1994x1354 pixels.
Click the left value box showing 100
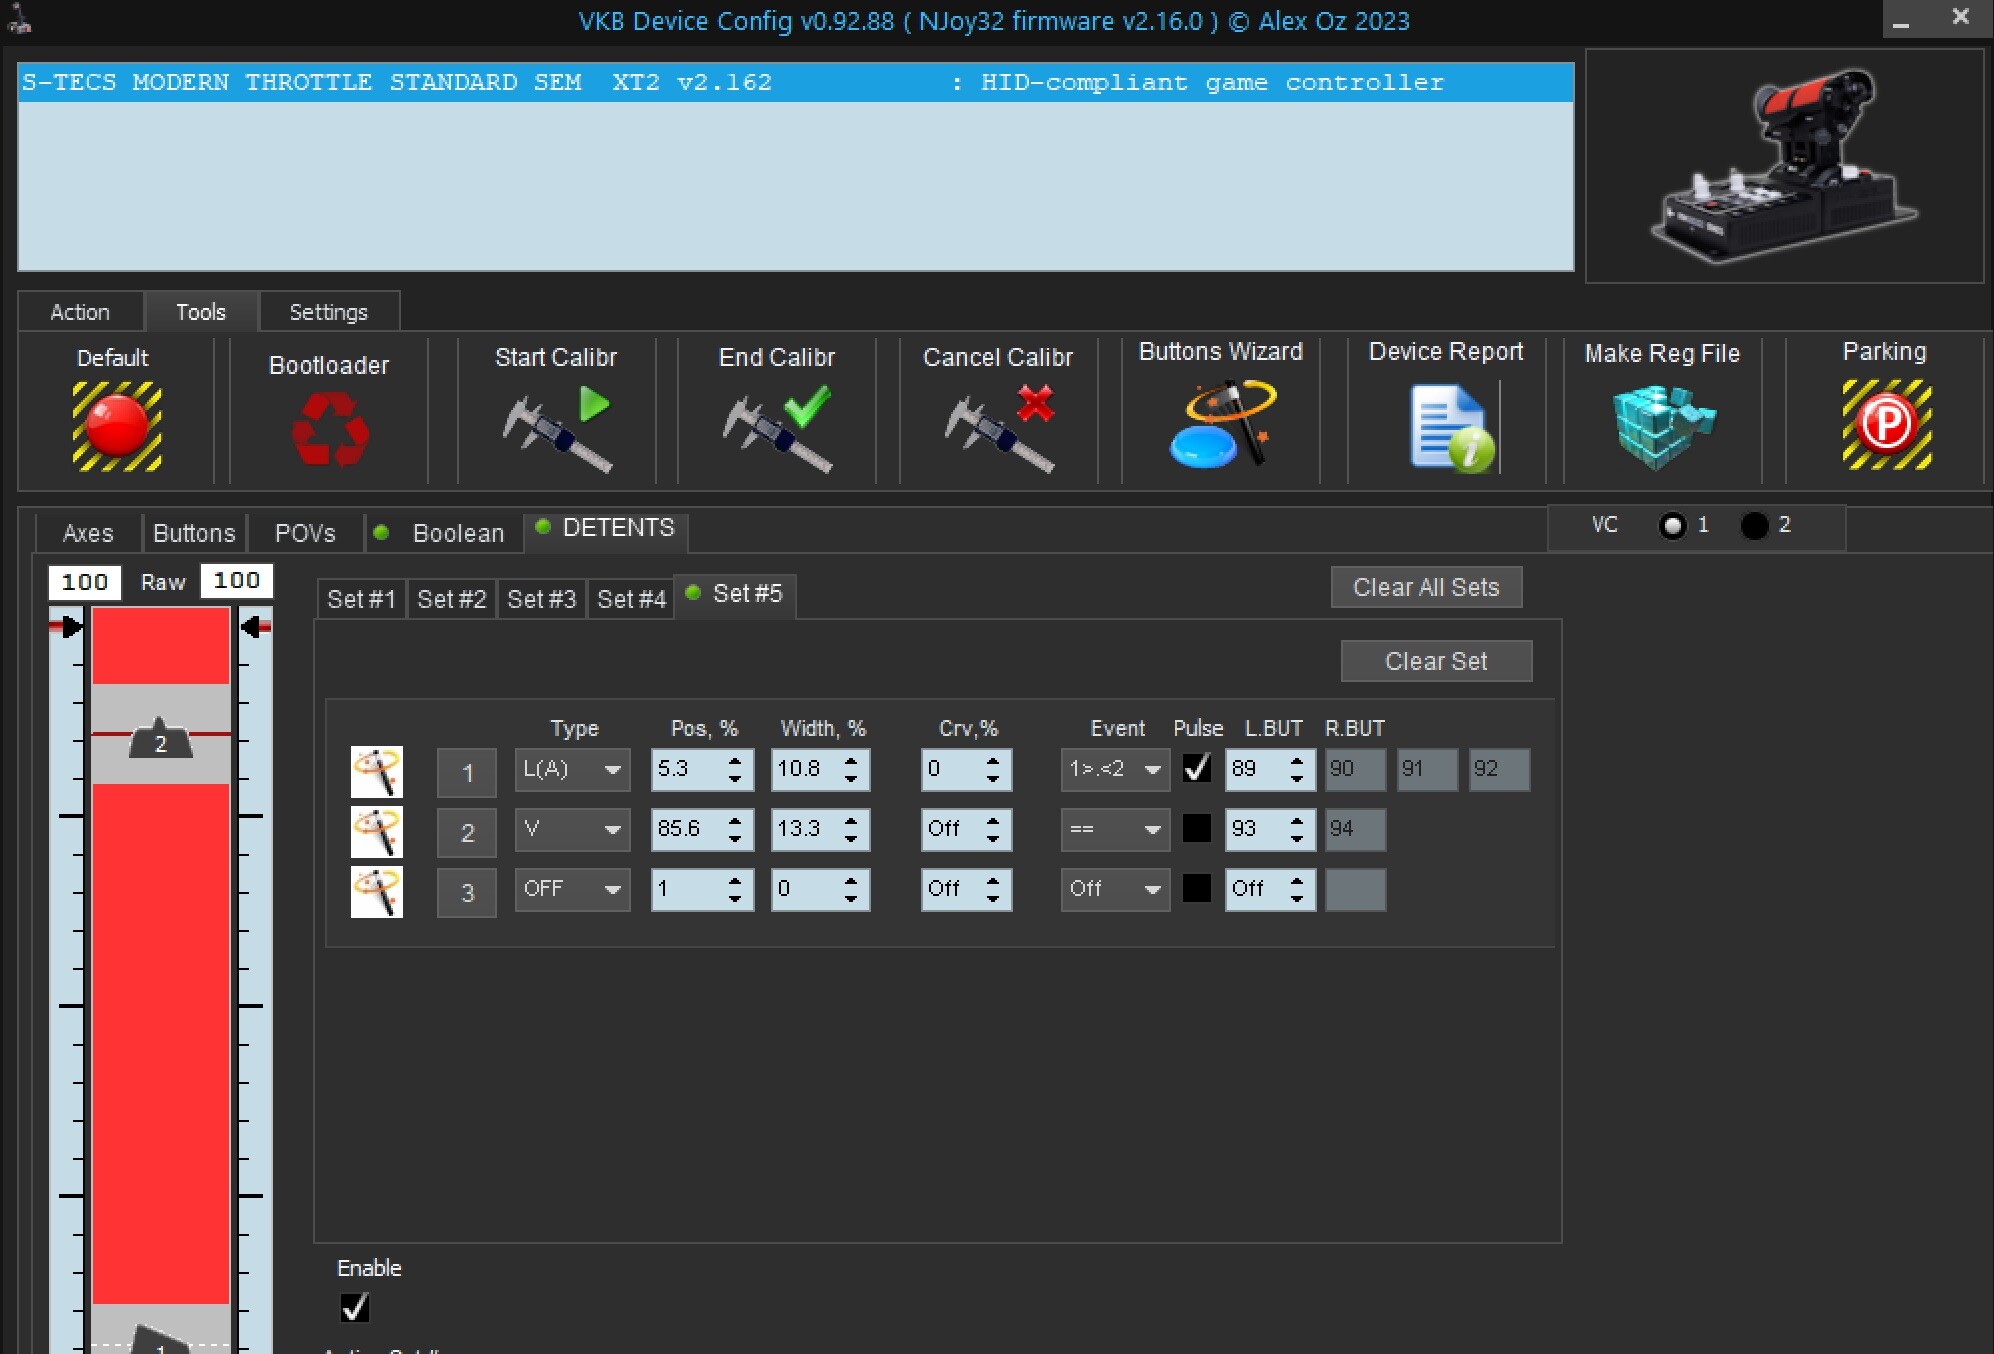(x=85, y=582)
